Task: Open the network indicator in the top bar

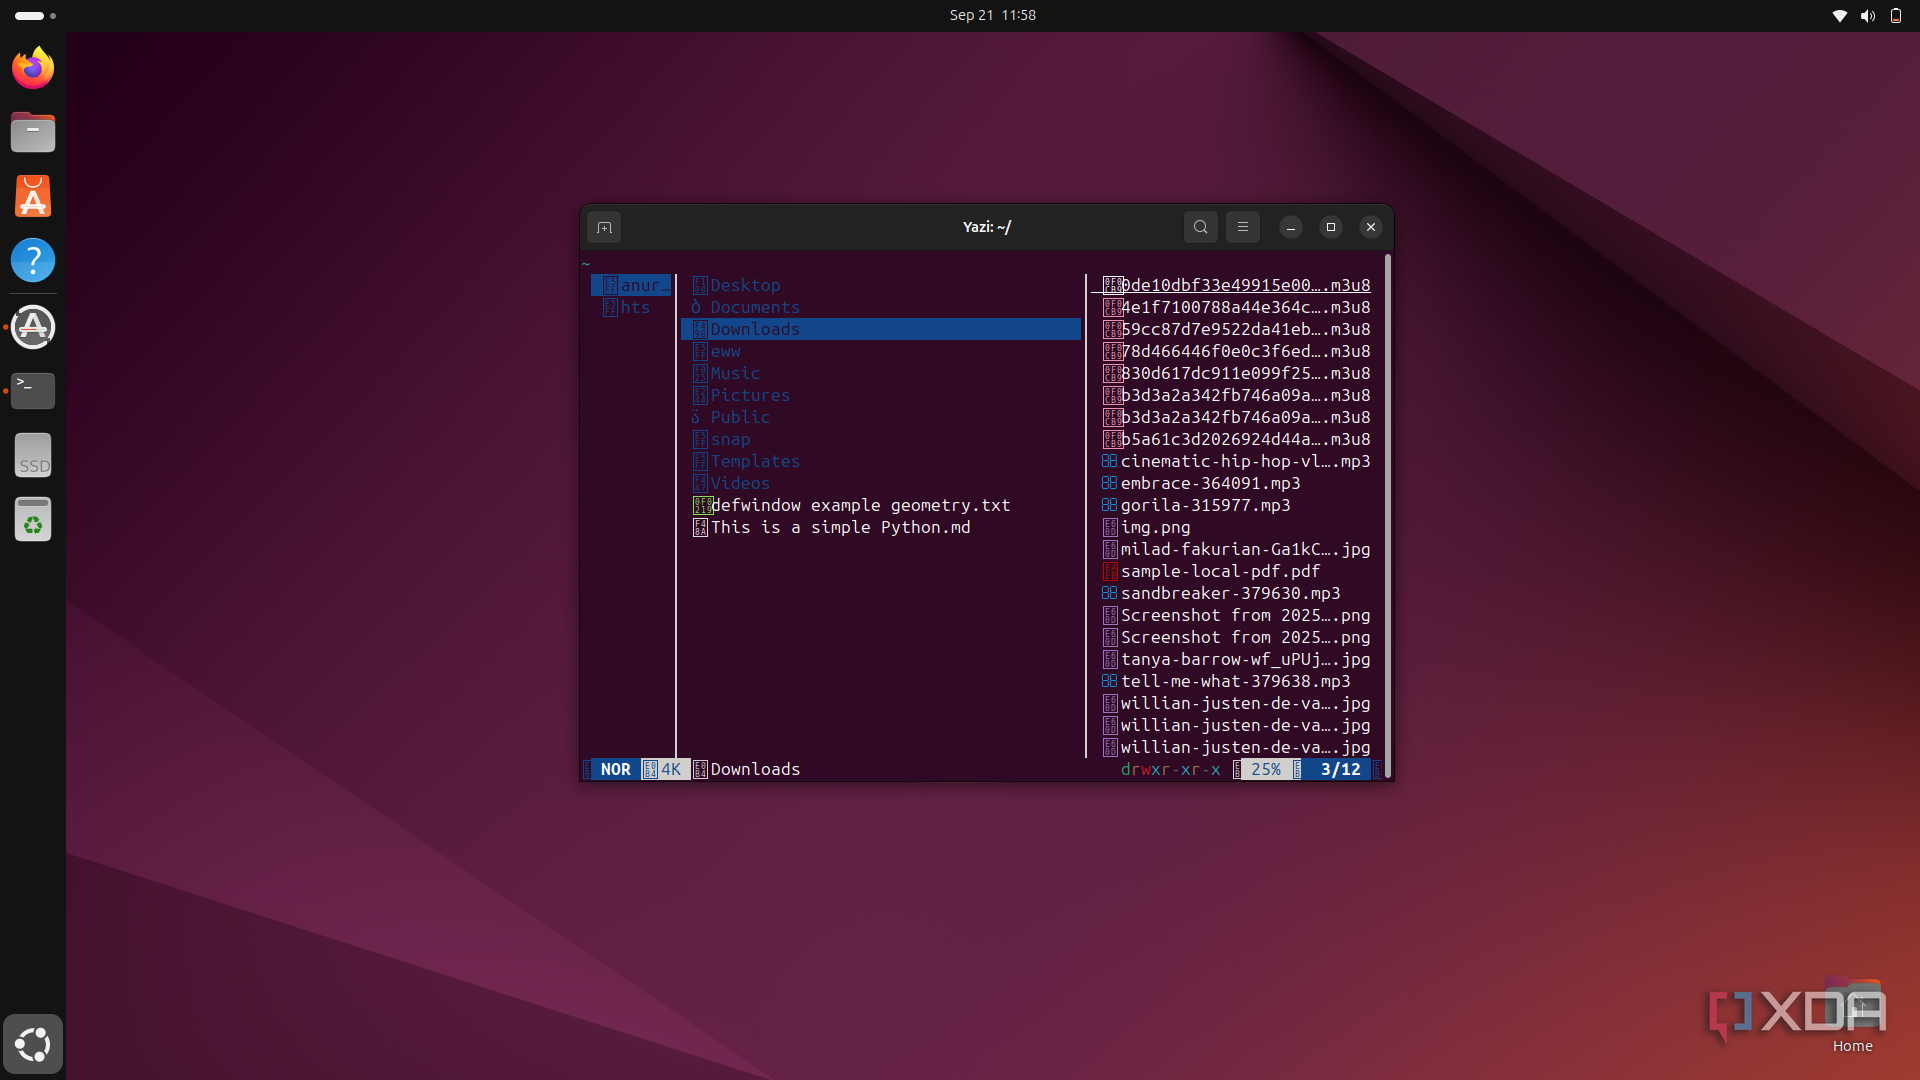Action: point(1839,15)
